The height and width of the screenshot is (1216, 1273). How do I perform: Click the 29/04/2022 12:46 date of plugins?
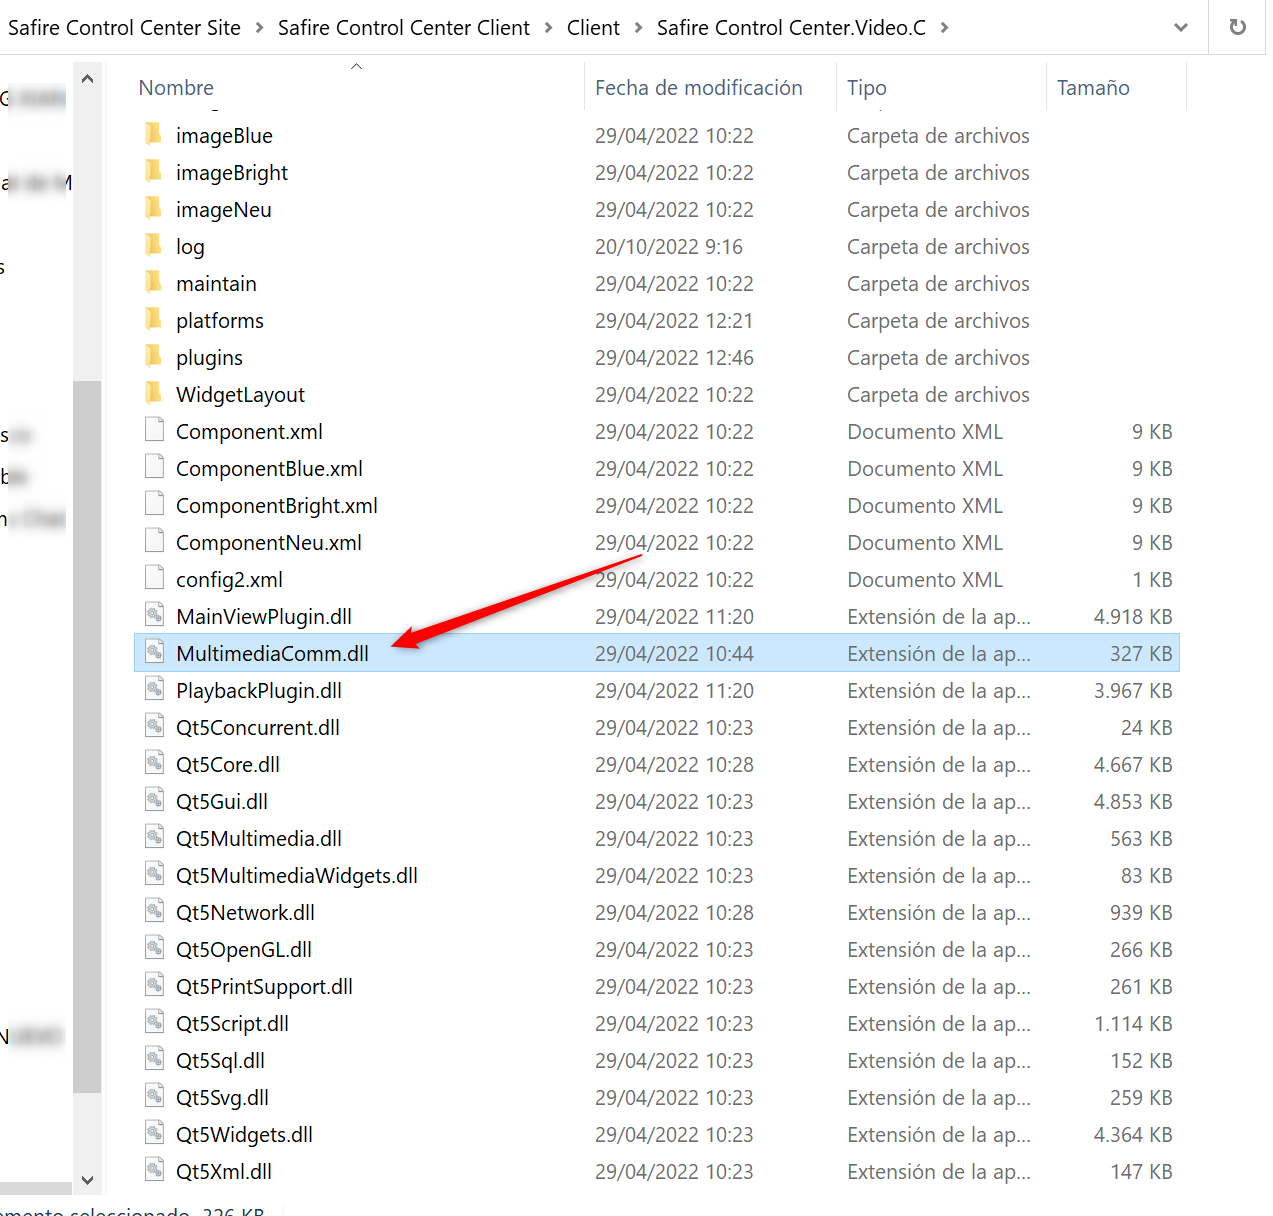tap(674, 358)
